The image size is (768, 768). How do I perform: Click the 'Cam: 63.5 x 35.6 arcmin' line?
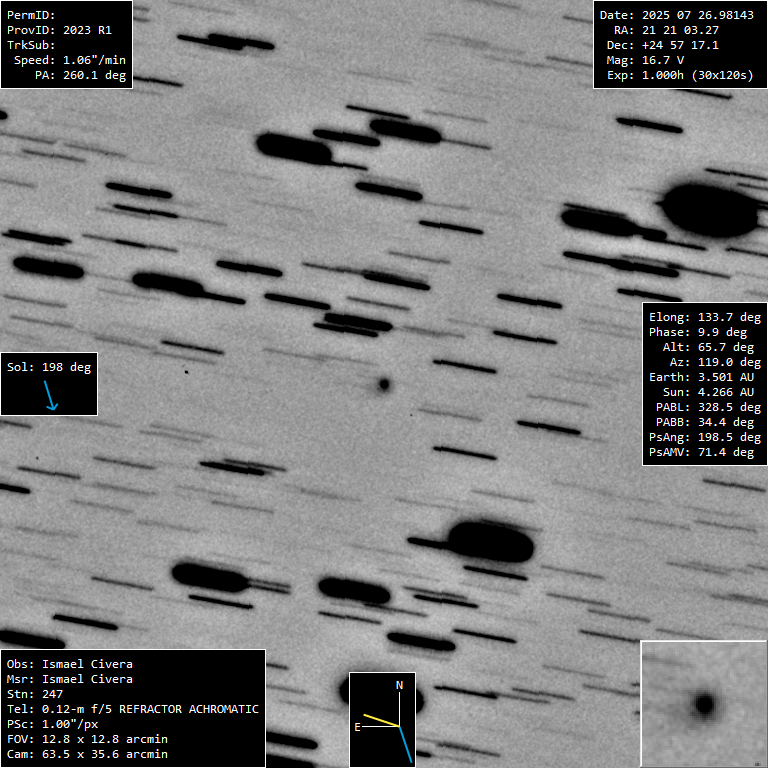click(87, 754)
